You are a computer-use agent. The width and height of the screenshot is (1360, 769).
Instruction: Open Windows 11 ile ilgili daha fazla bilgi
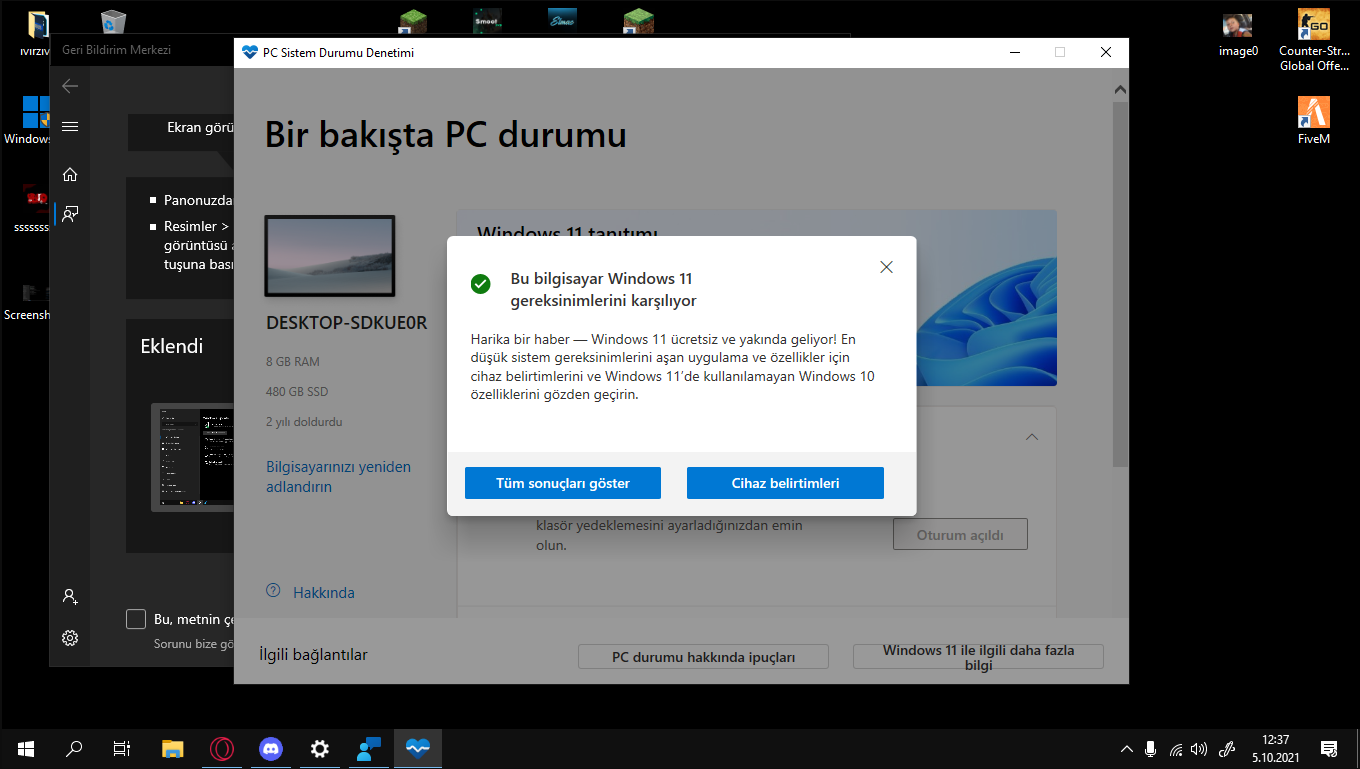[x=978, y=657]
